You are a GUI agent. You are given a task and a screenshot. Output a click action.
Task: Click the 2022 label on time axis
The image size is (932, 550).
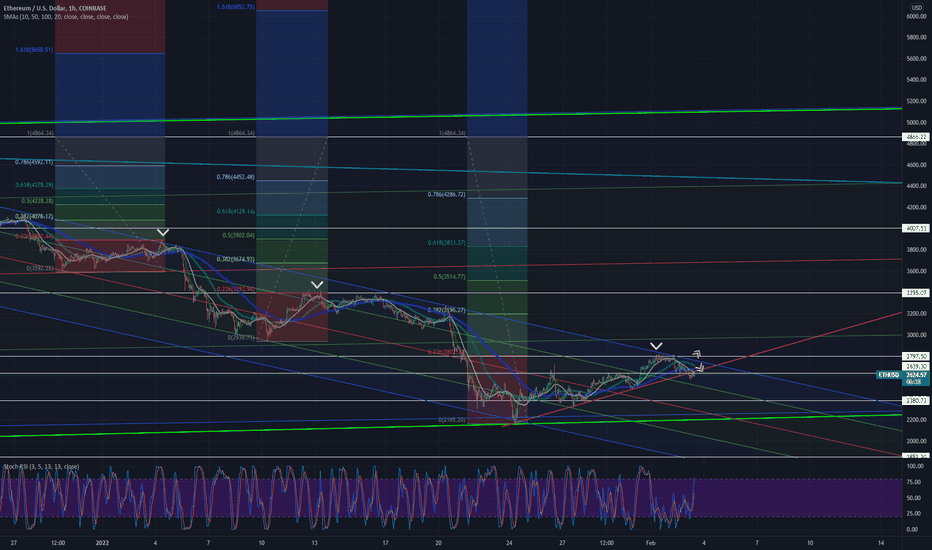point(102,543)
